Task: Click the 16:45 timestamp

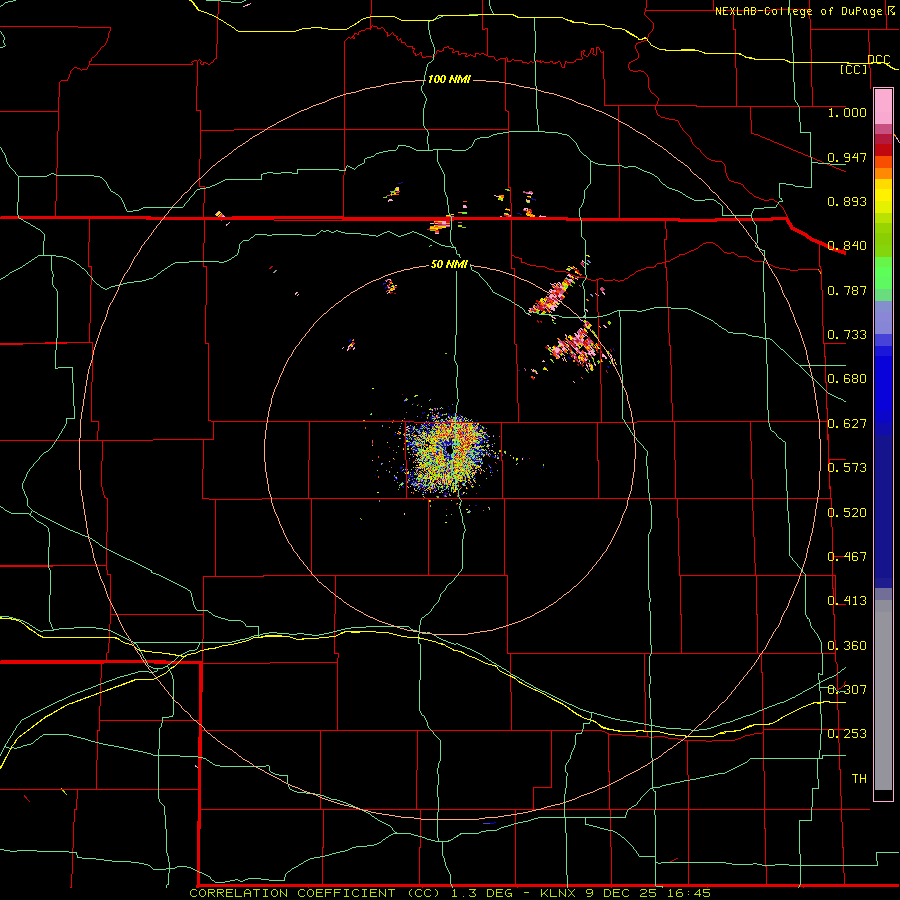Action: tap(690, 893)
